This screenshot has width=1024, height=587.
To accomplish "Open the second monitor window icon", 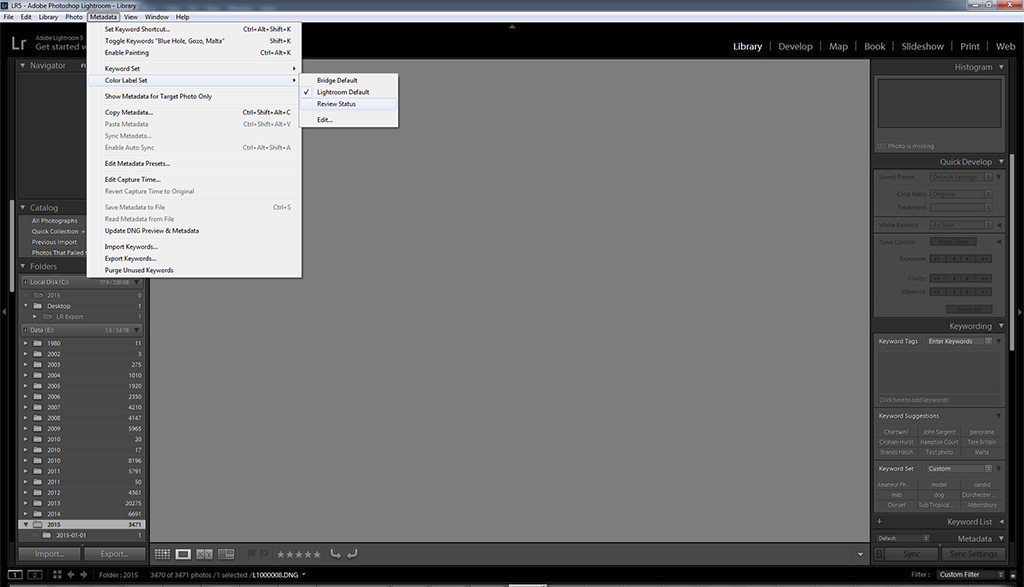I will click(x=33, y=575).
